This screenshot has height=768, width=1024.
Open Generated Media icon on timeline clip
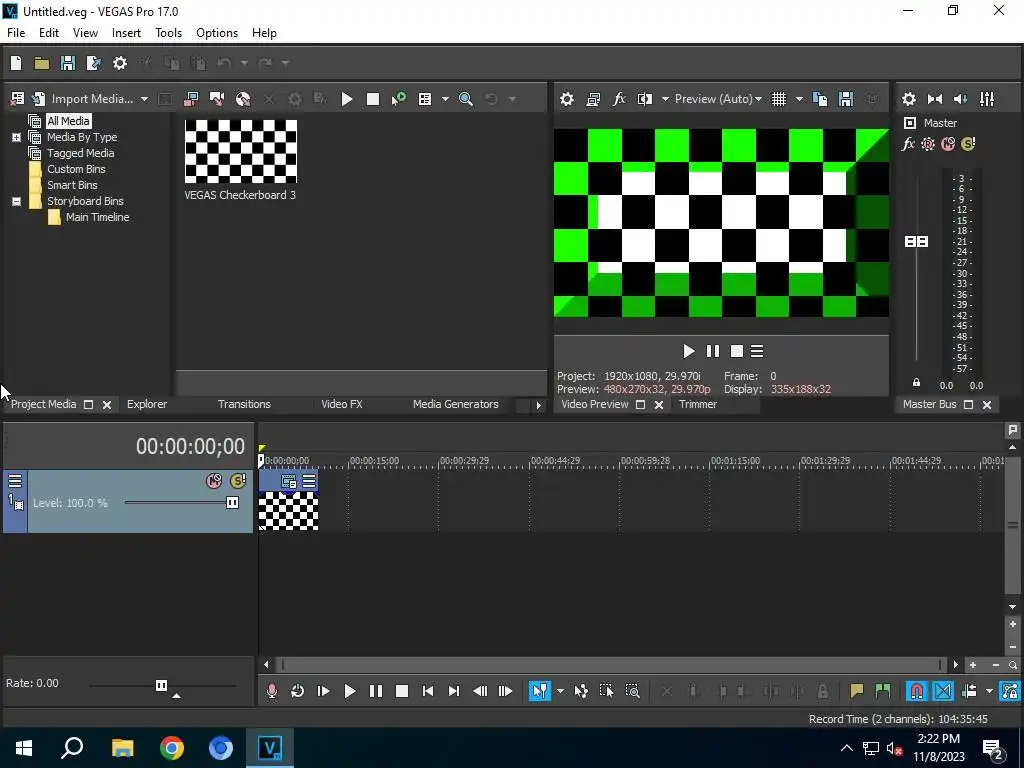click(x=289, y=482)
